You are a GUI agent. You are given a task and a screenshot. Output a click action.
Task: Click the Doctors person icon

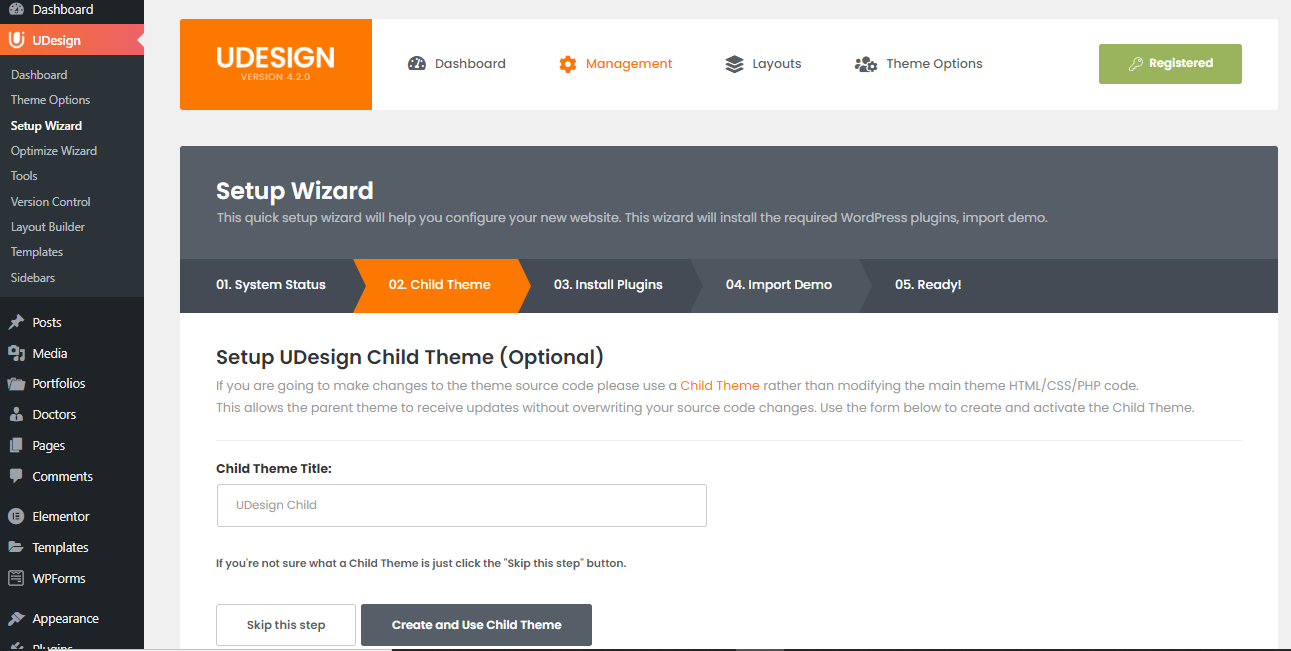click(16, 414)
